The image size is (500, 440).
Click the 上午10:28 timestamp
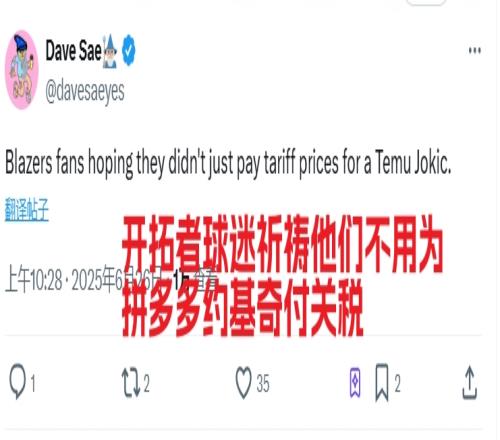pos(34,279)
